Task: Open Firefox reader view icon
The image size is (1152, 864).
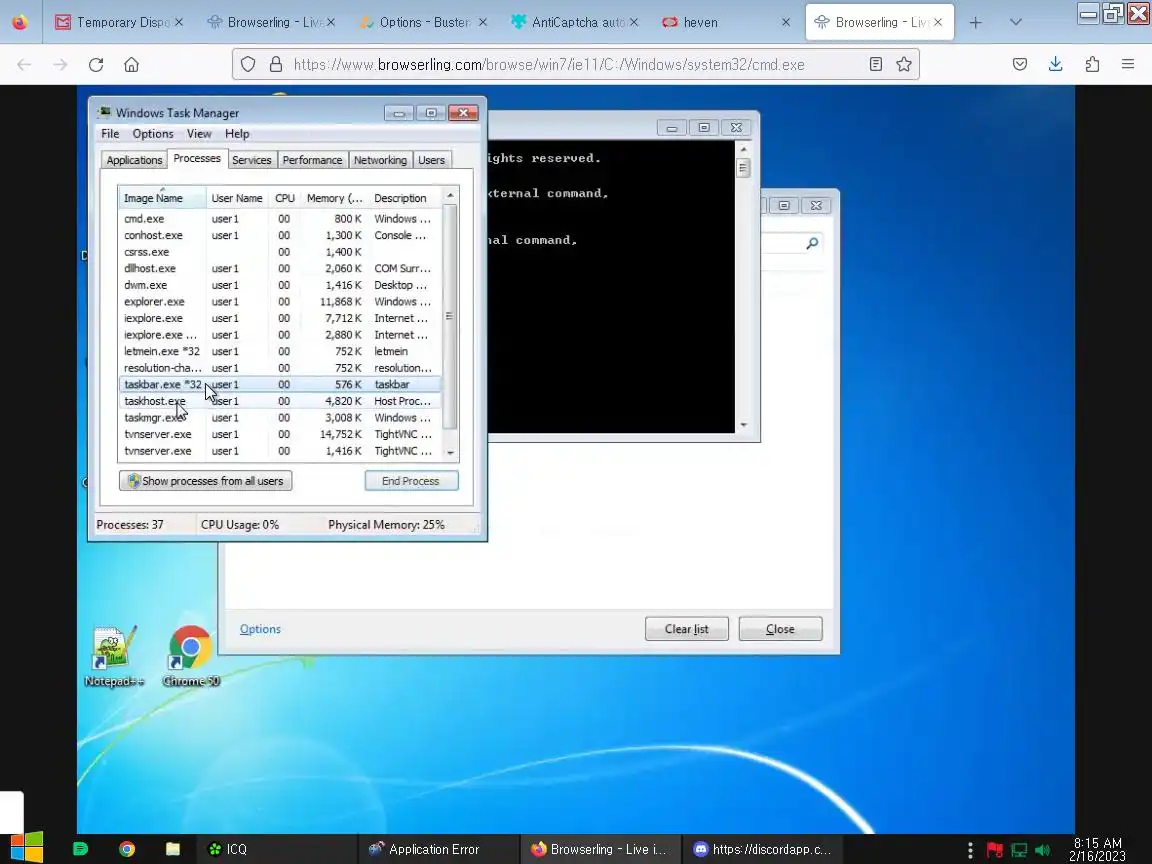Action: tap(876, 65)
